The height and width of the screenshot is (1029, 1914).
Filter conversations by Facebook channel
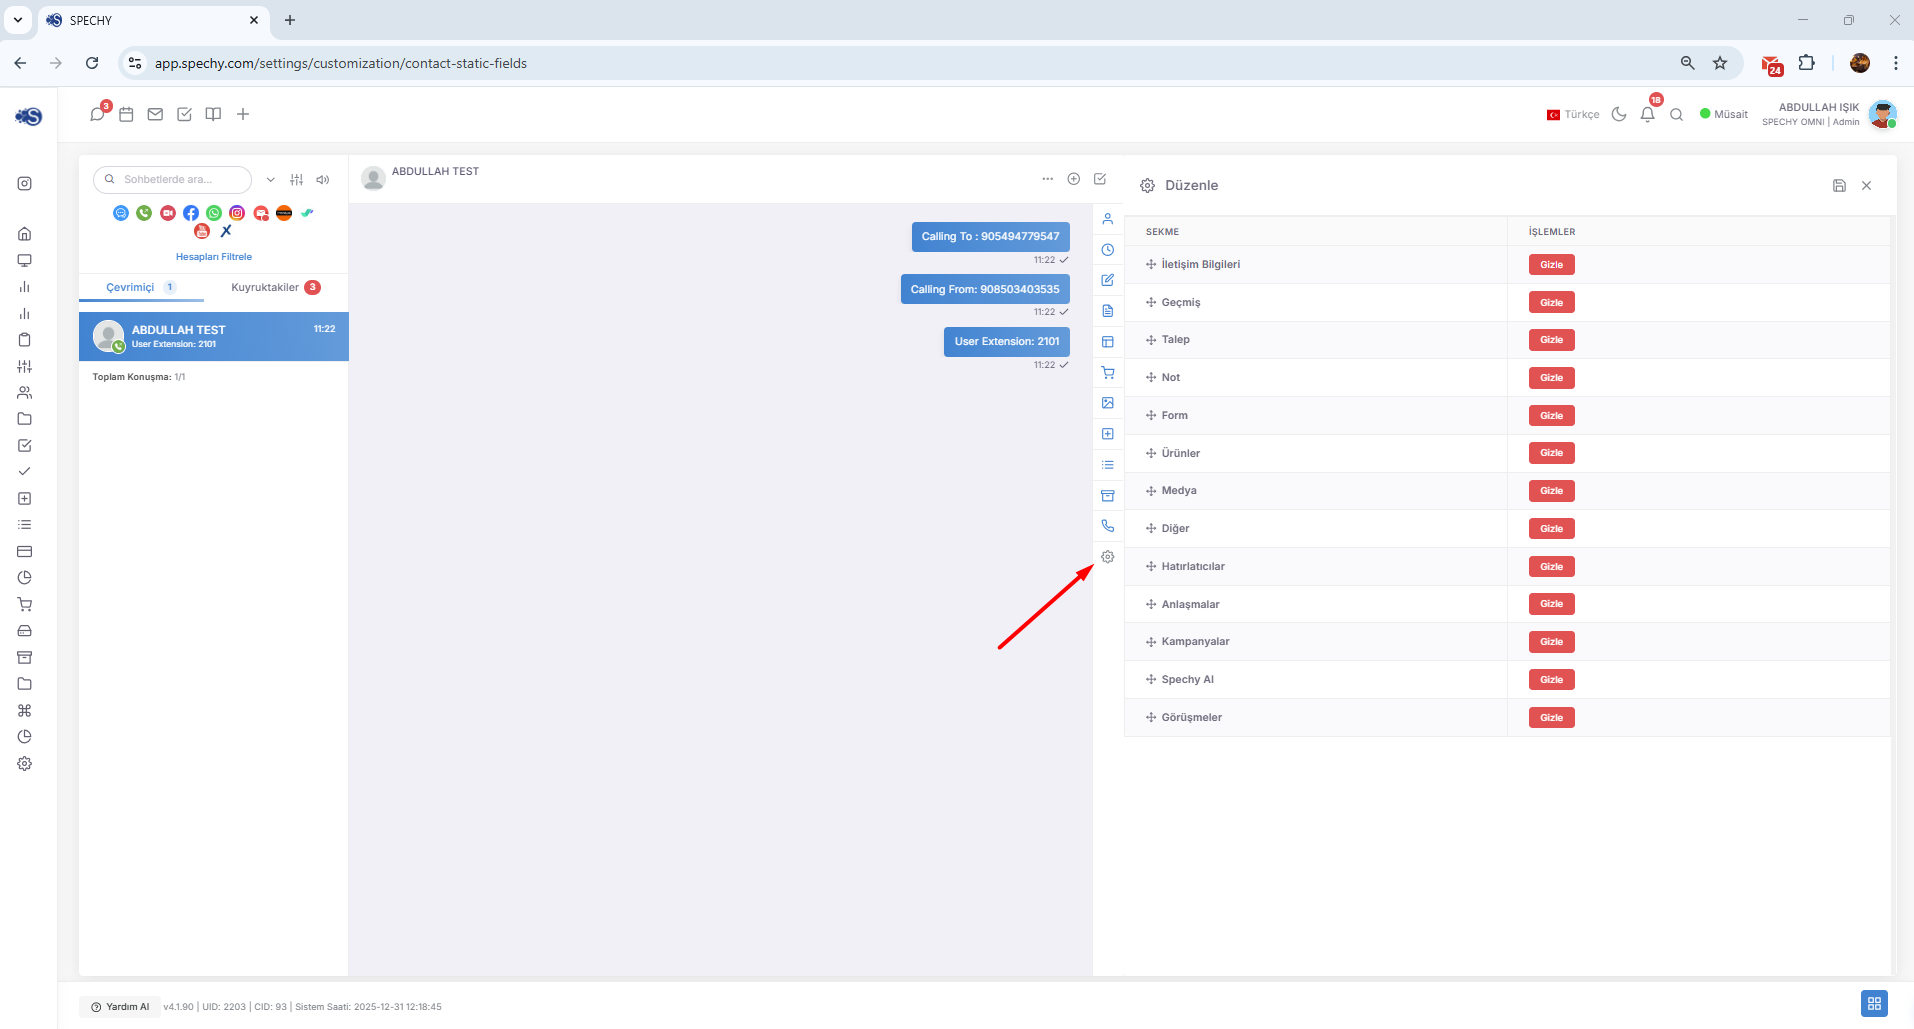point(191,213)
